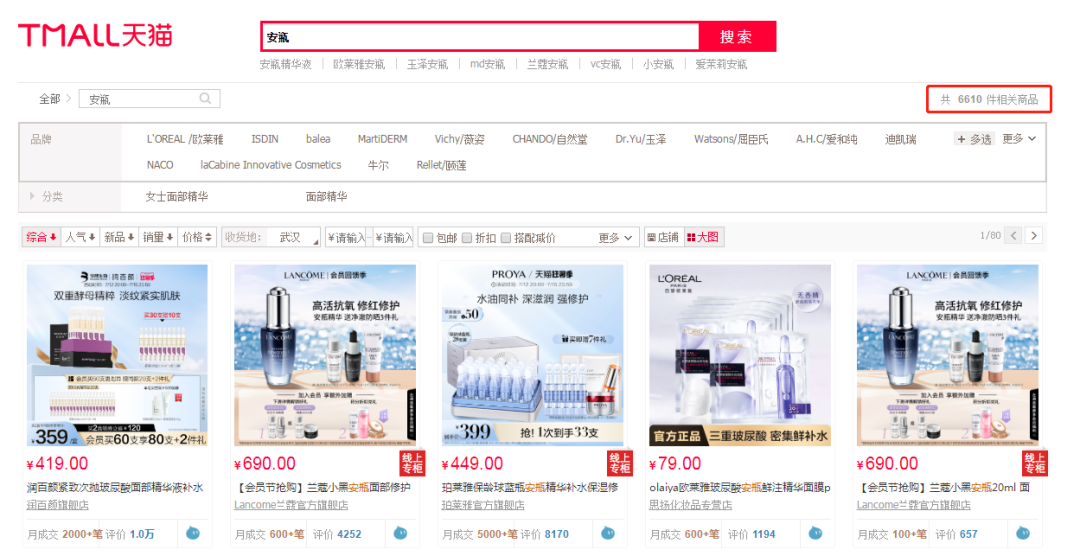Sort results by 人气

coord(80,237)
